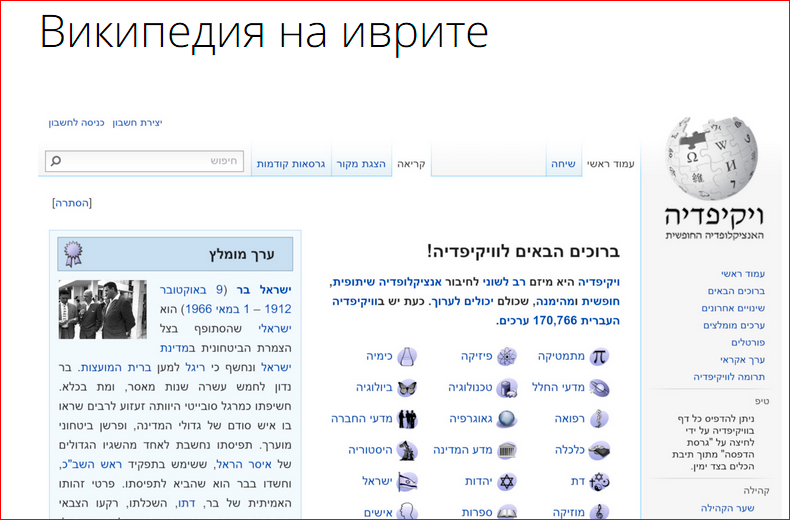Image resolution: width=790 pixels, height=520 pixels.
Task: Click the גאוגרפיה portal text link
Action: pos(471,419)
